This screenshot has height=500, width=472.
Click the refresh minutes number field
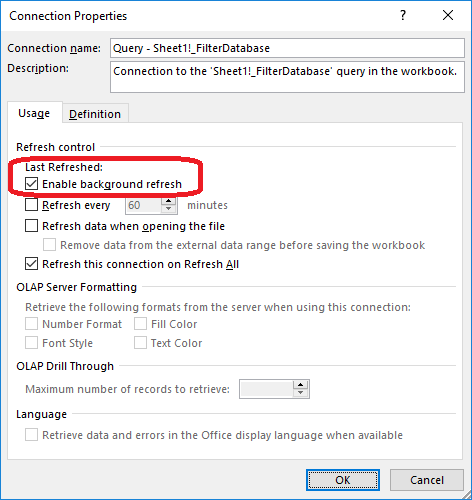pyautogui.click(x=144, y=205)
